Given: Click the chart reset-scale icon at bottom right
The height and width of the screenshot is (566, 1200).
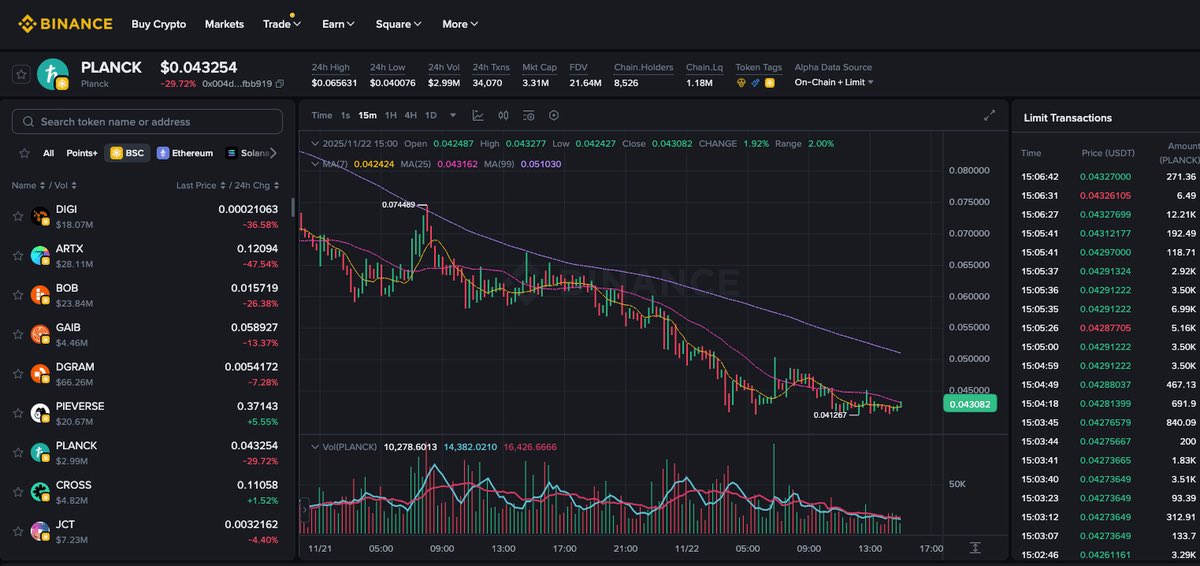Looking at the screenshot, I should [975, 548].
